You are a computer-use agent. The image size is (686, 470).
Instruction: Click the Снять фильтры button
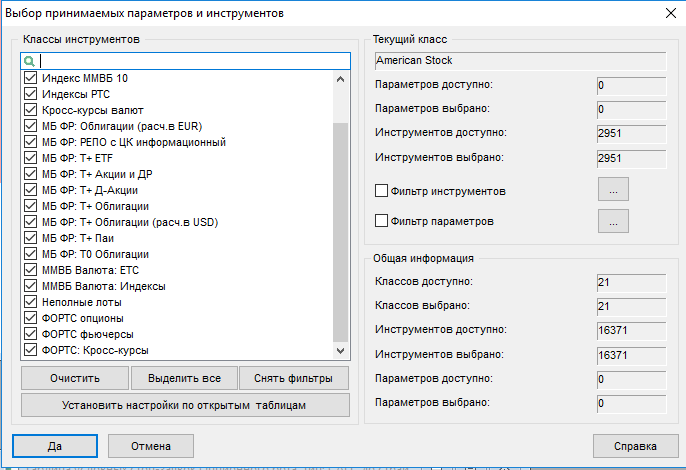click(294, 378)
